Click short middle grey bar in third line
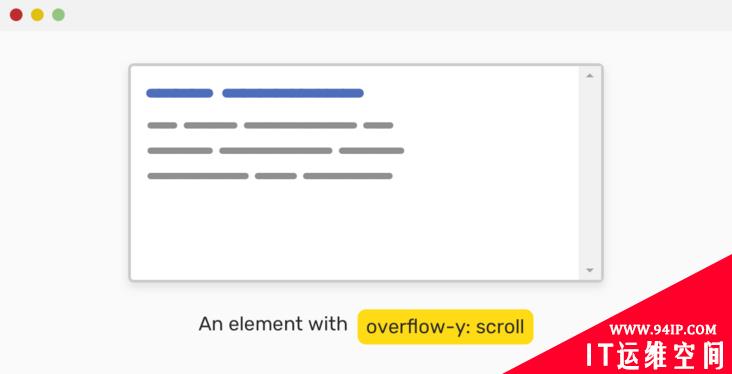Viewport: 732px width, 374px height. (276, 176)
